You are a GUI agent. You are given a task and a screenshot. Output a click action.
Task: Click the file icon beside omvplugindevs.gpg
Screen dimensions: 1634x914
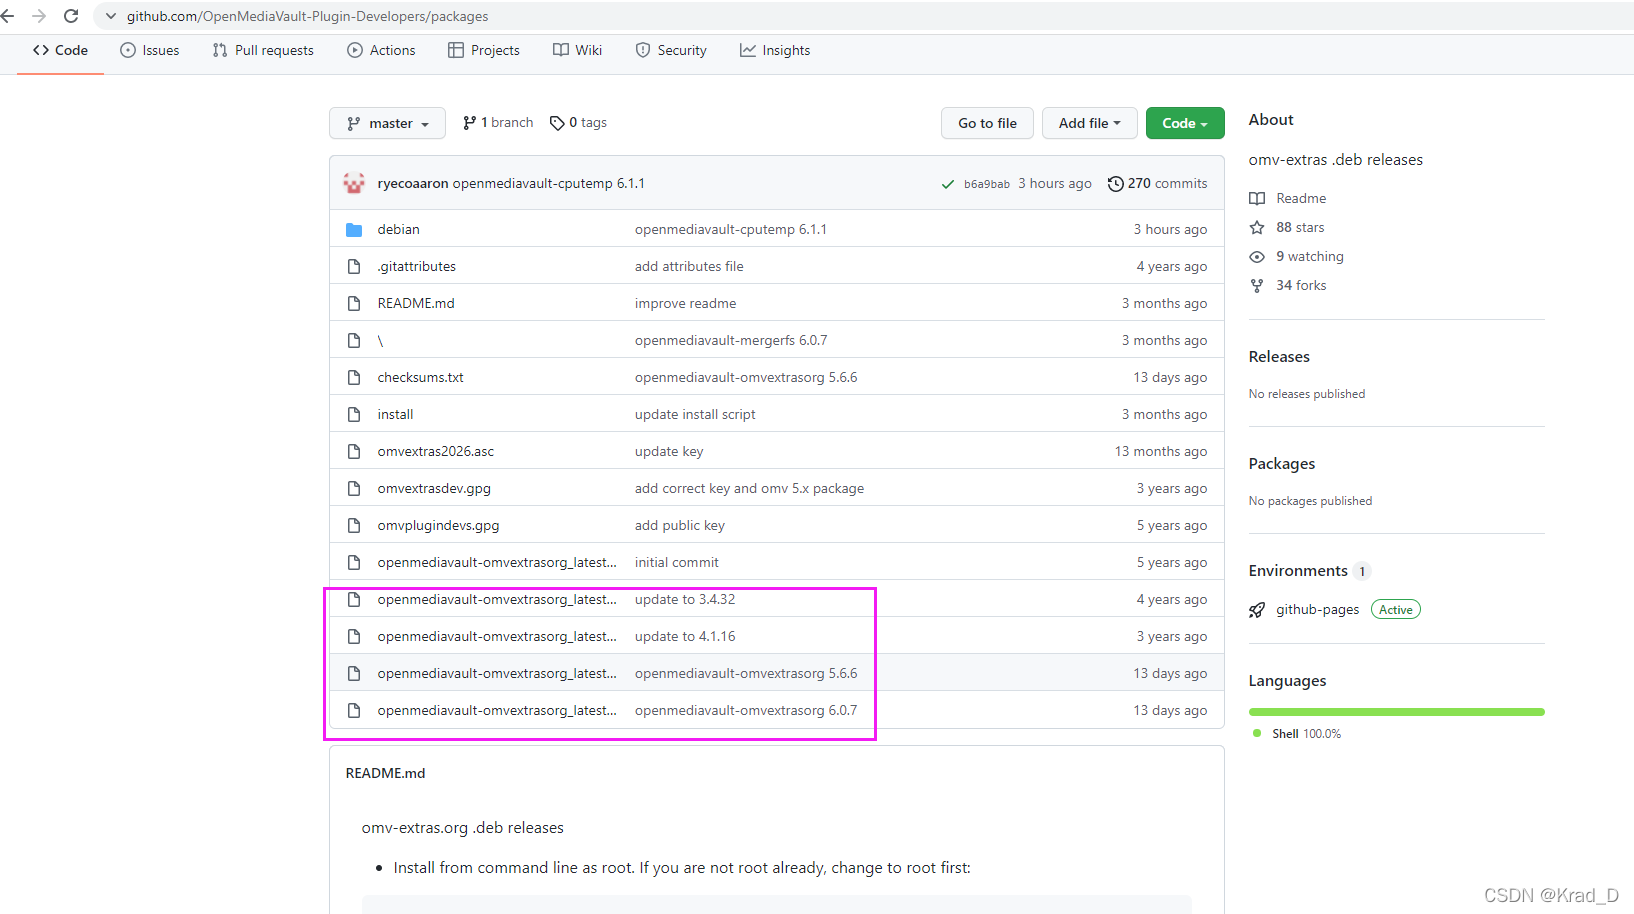(354, 525)
